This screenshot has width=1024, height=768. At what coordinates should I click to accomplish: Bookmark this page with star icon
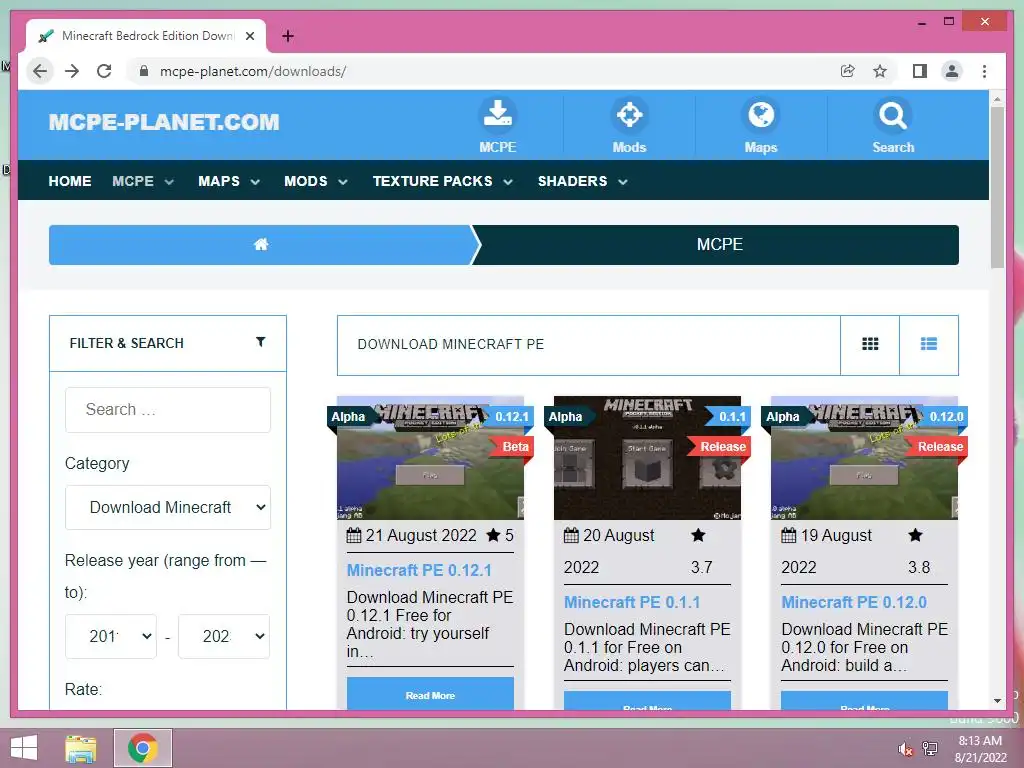pyautogui.click(x=880, y=71)
